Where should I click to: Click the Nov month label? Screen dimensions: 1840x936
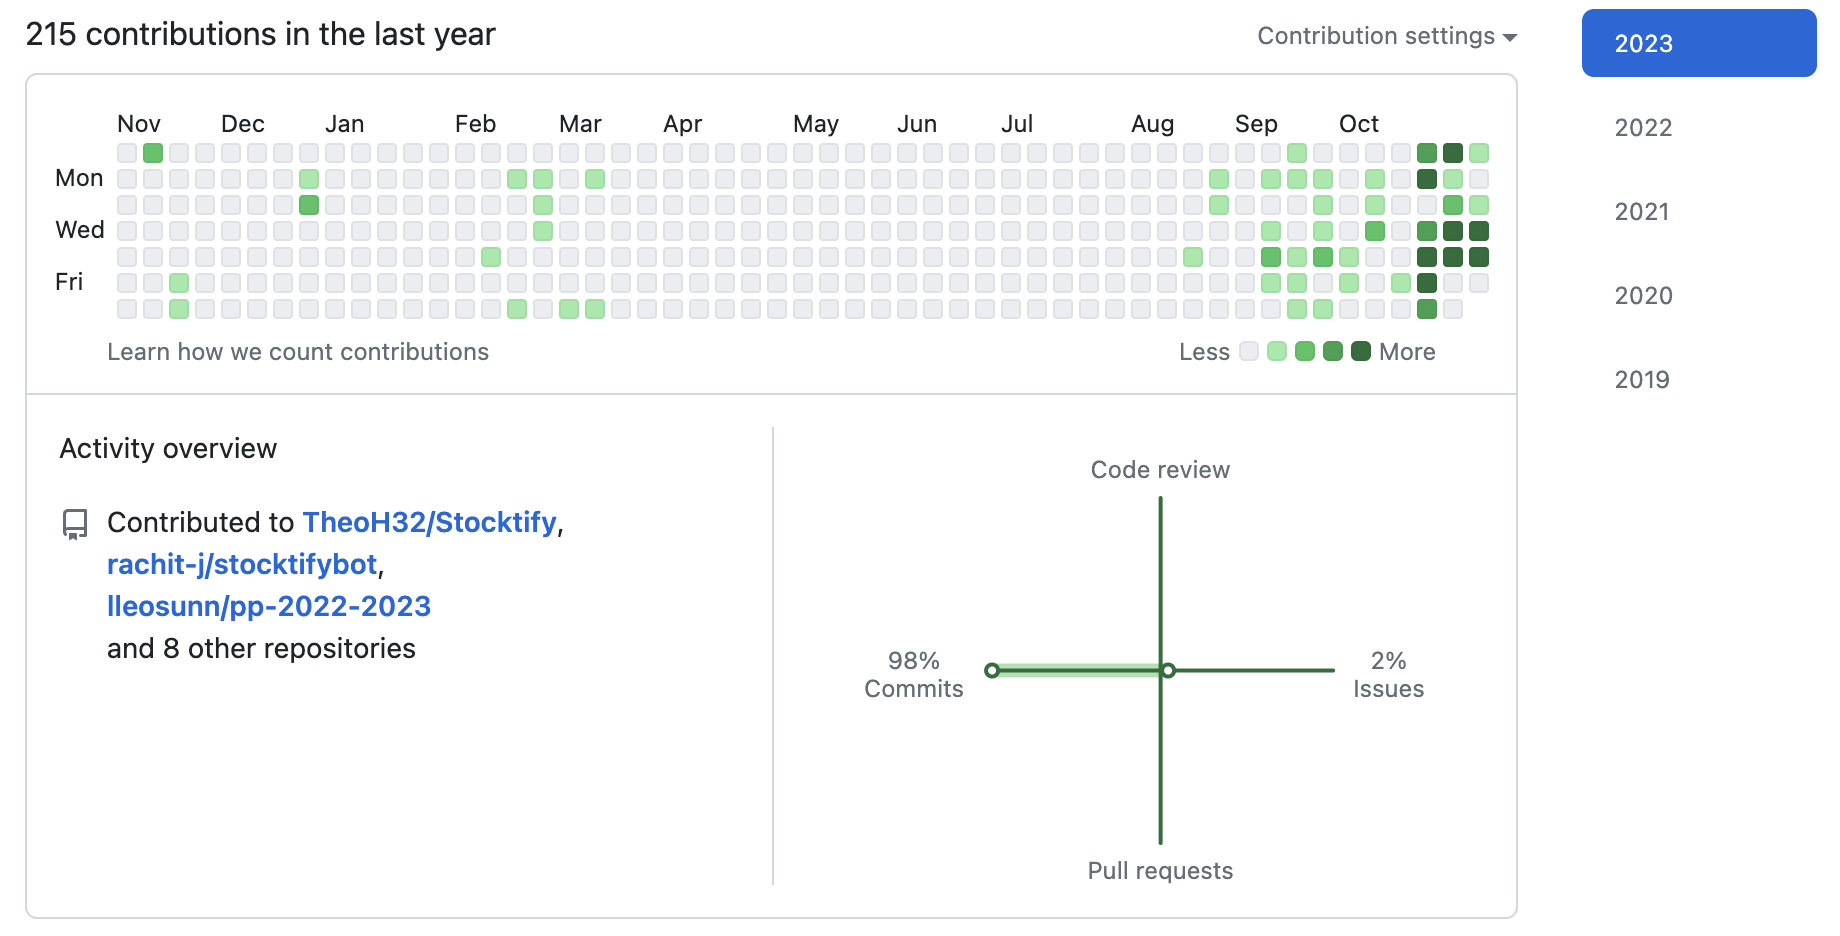pyautogui.click(x=139, y=124)
